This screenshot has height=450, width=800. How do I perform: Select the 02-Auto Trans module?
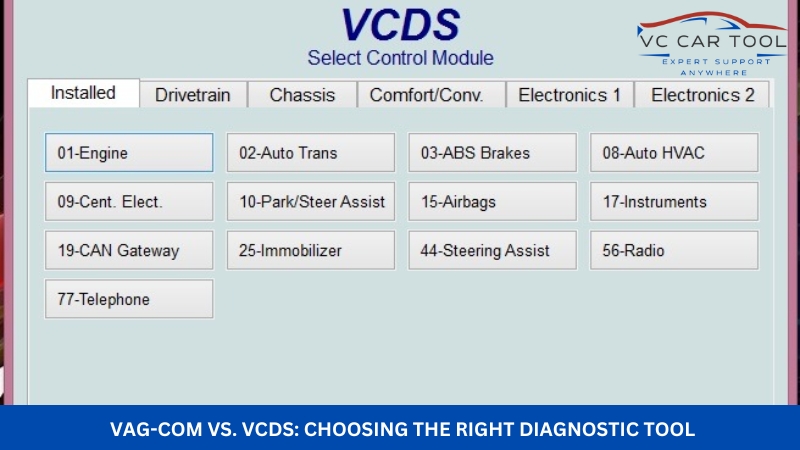pyautogui.click(x=311, y=153)
